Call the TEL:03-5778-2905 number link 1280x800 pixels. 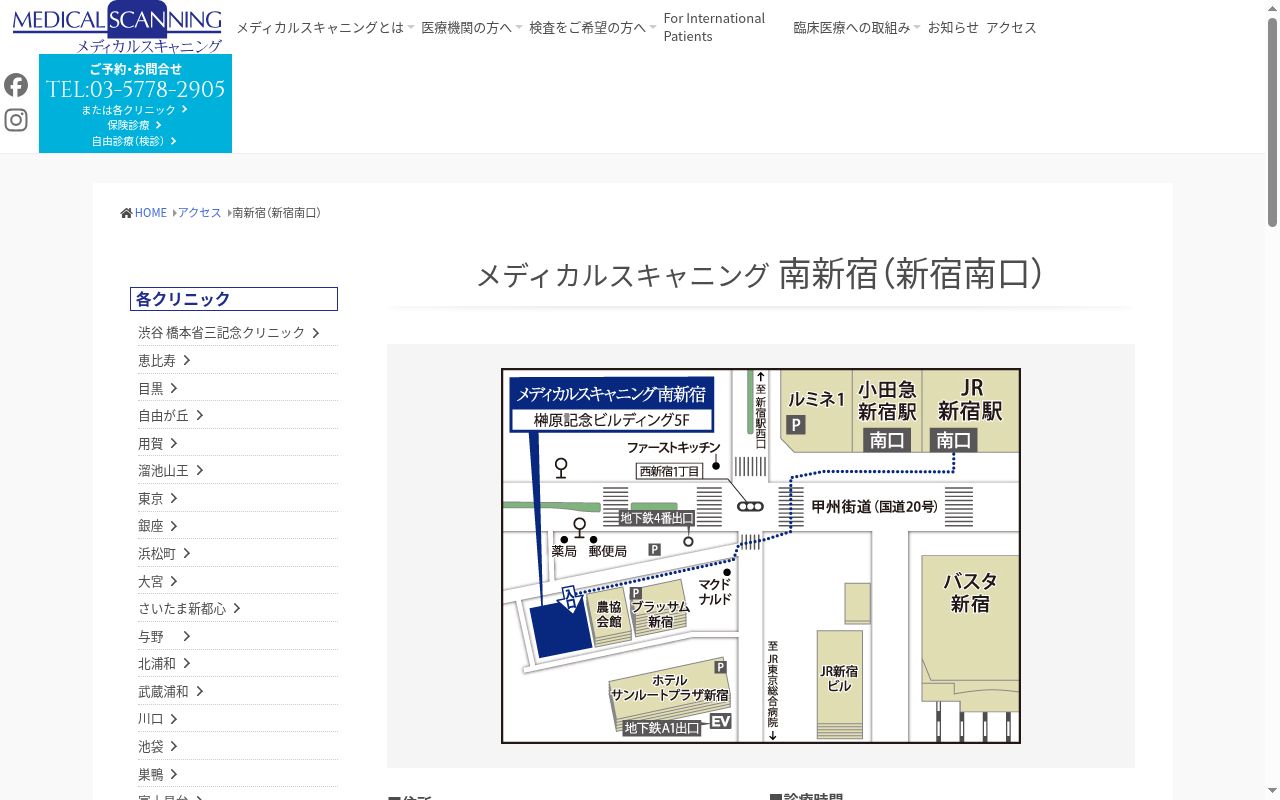135,89
